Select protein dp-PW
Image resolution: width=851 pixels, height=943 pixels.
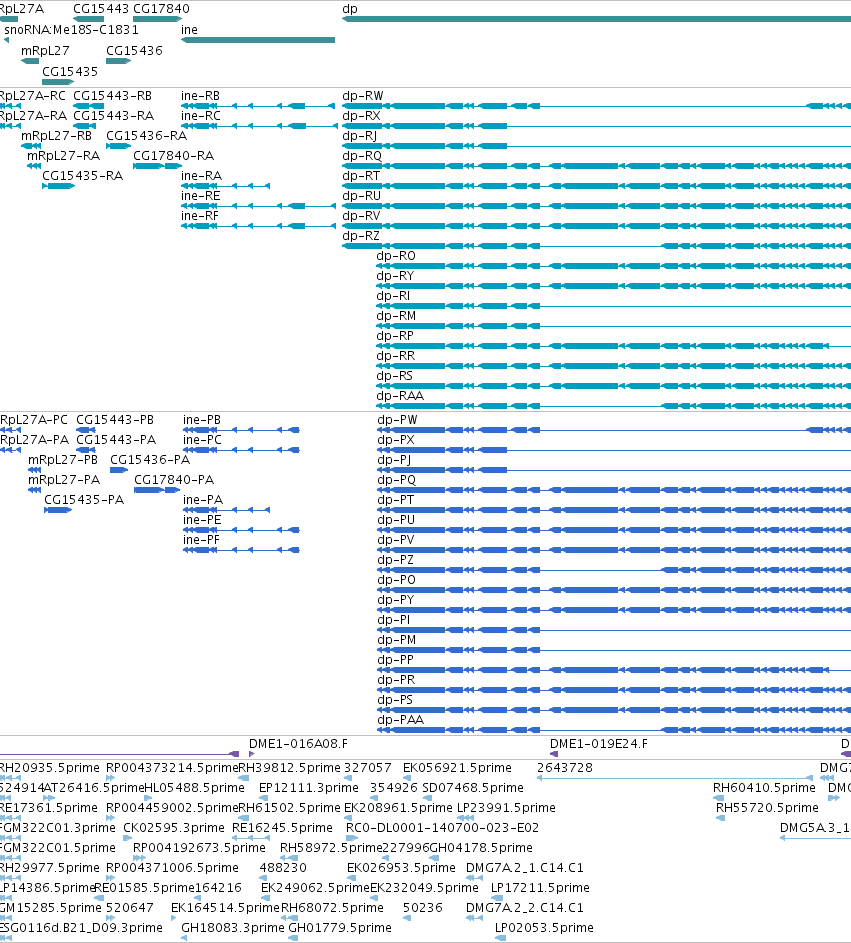(614, 430)
